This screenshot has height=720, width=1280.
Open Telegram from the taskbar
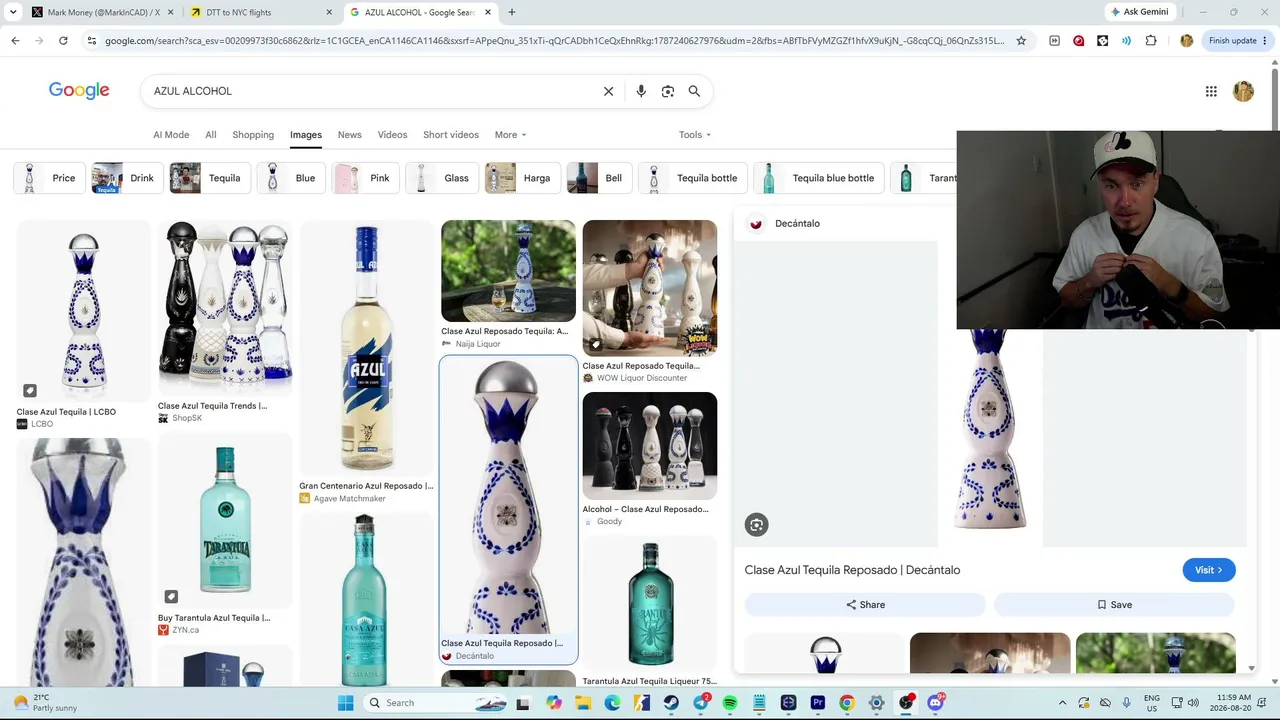tap(701, 703)
